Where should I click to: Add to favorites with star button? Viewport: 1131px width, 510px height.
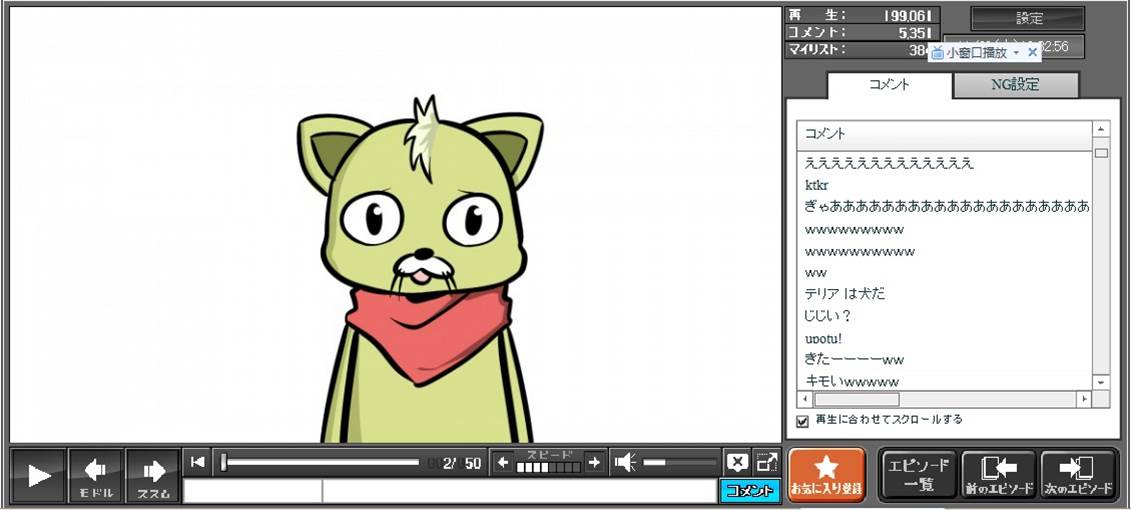coord(826,475)
